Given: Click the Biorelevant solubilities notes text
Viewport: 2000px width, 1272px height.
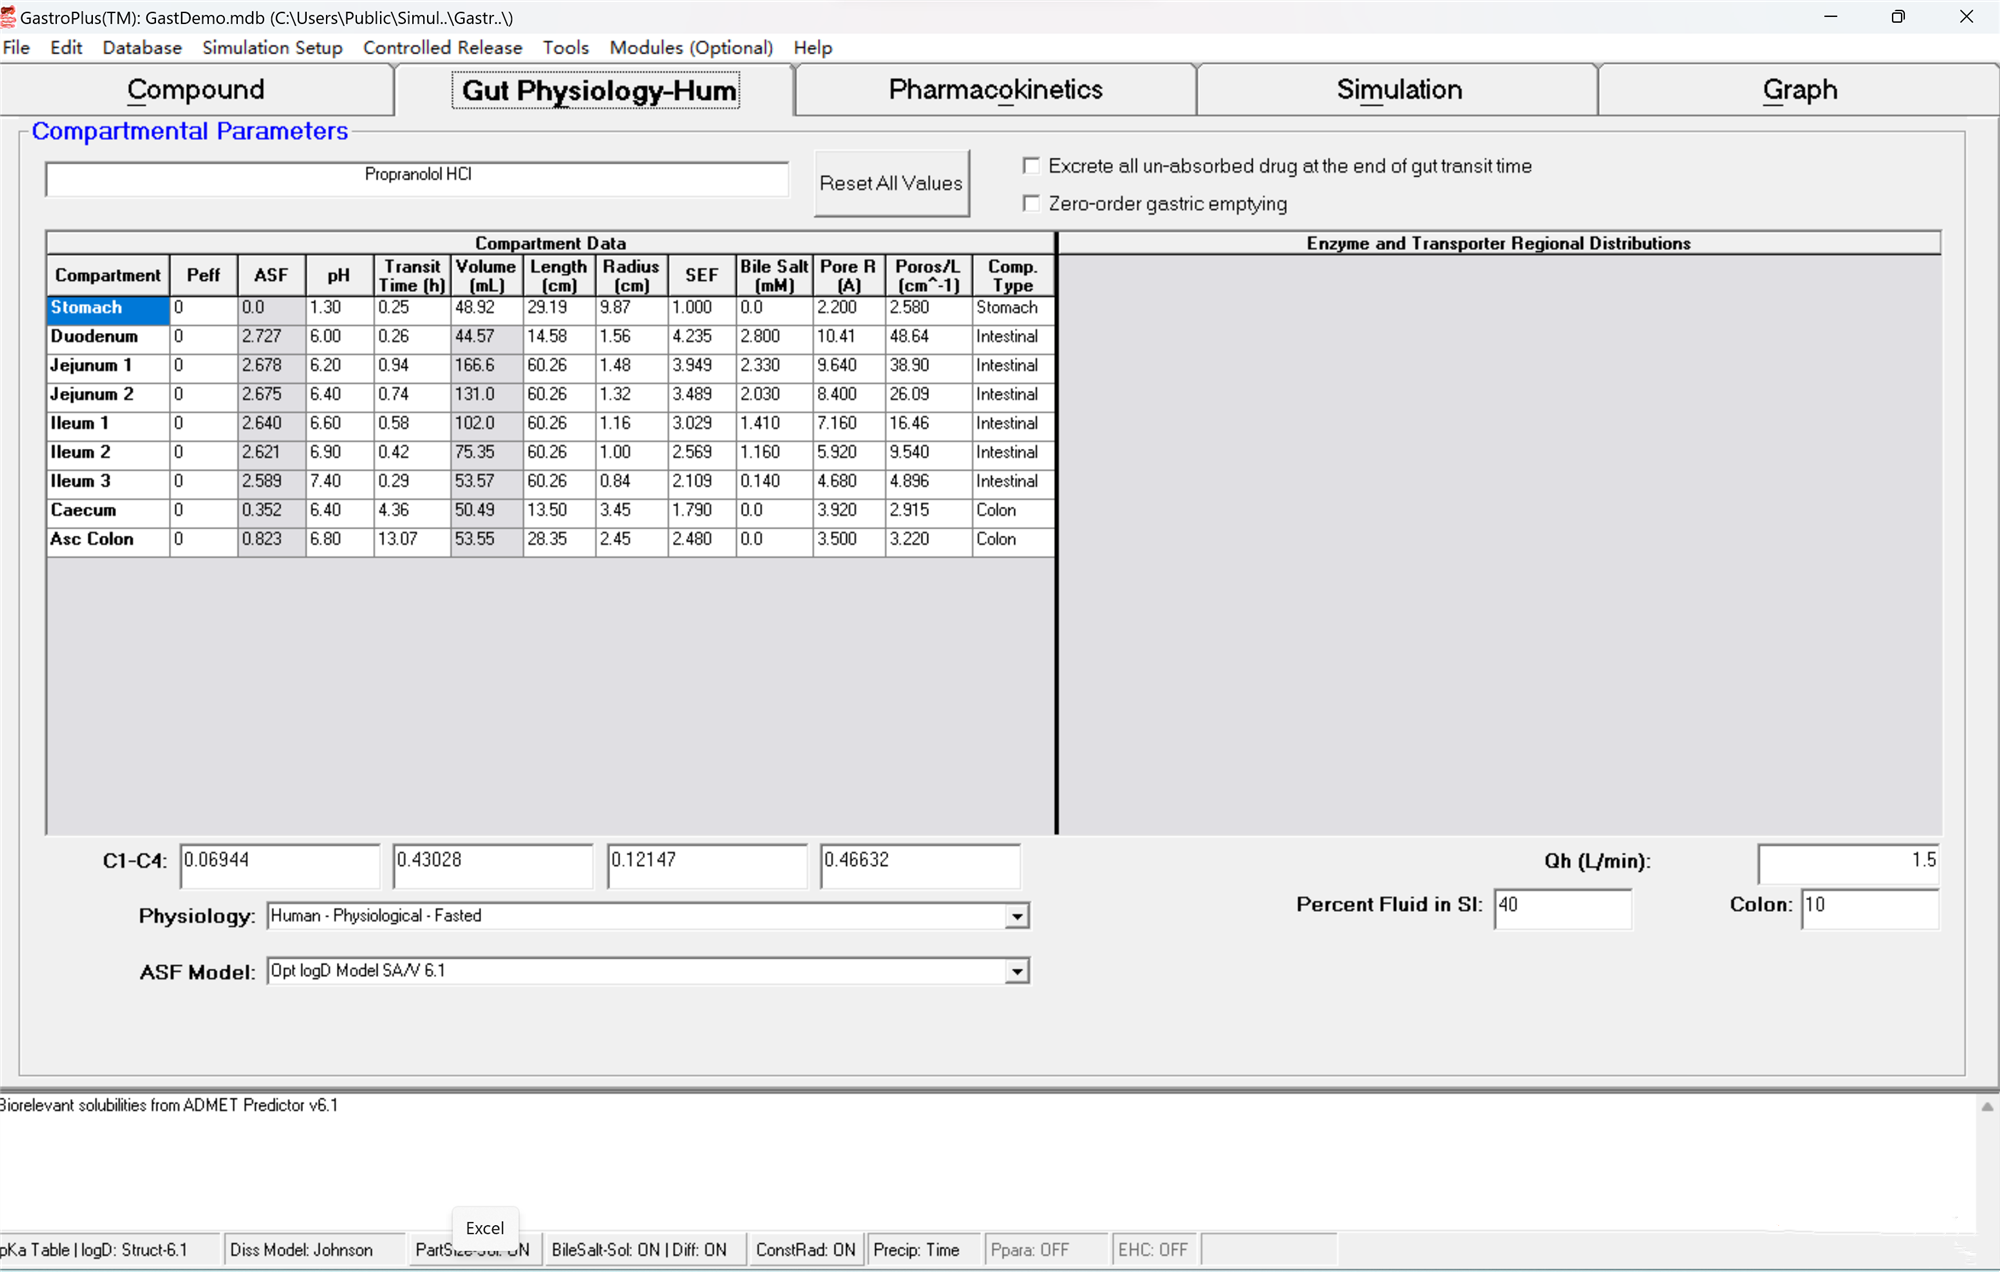Looking at the screenshot, I should tap(169, 1105).
